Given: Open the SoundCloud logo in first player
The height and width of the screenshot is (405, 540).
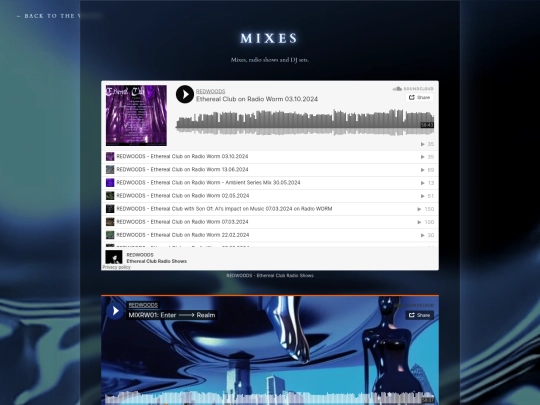Looking at the screenshot, I should 413,89.
